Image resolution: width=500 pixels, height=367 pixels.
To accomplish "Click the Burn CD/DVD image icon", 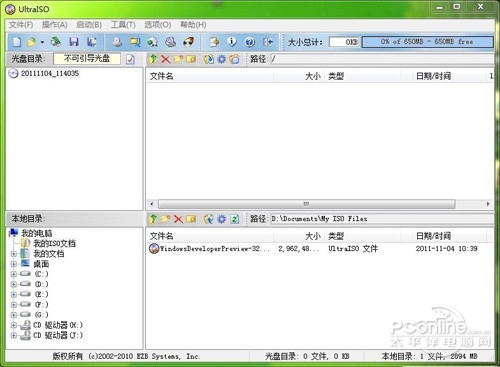I will tap(189, 42).
